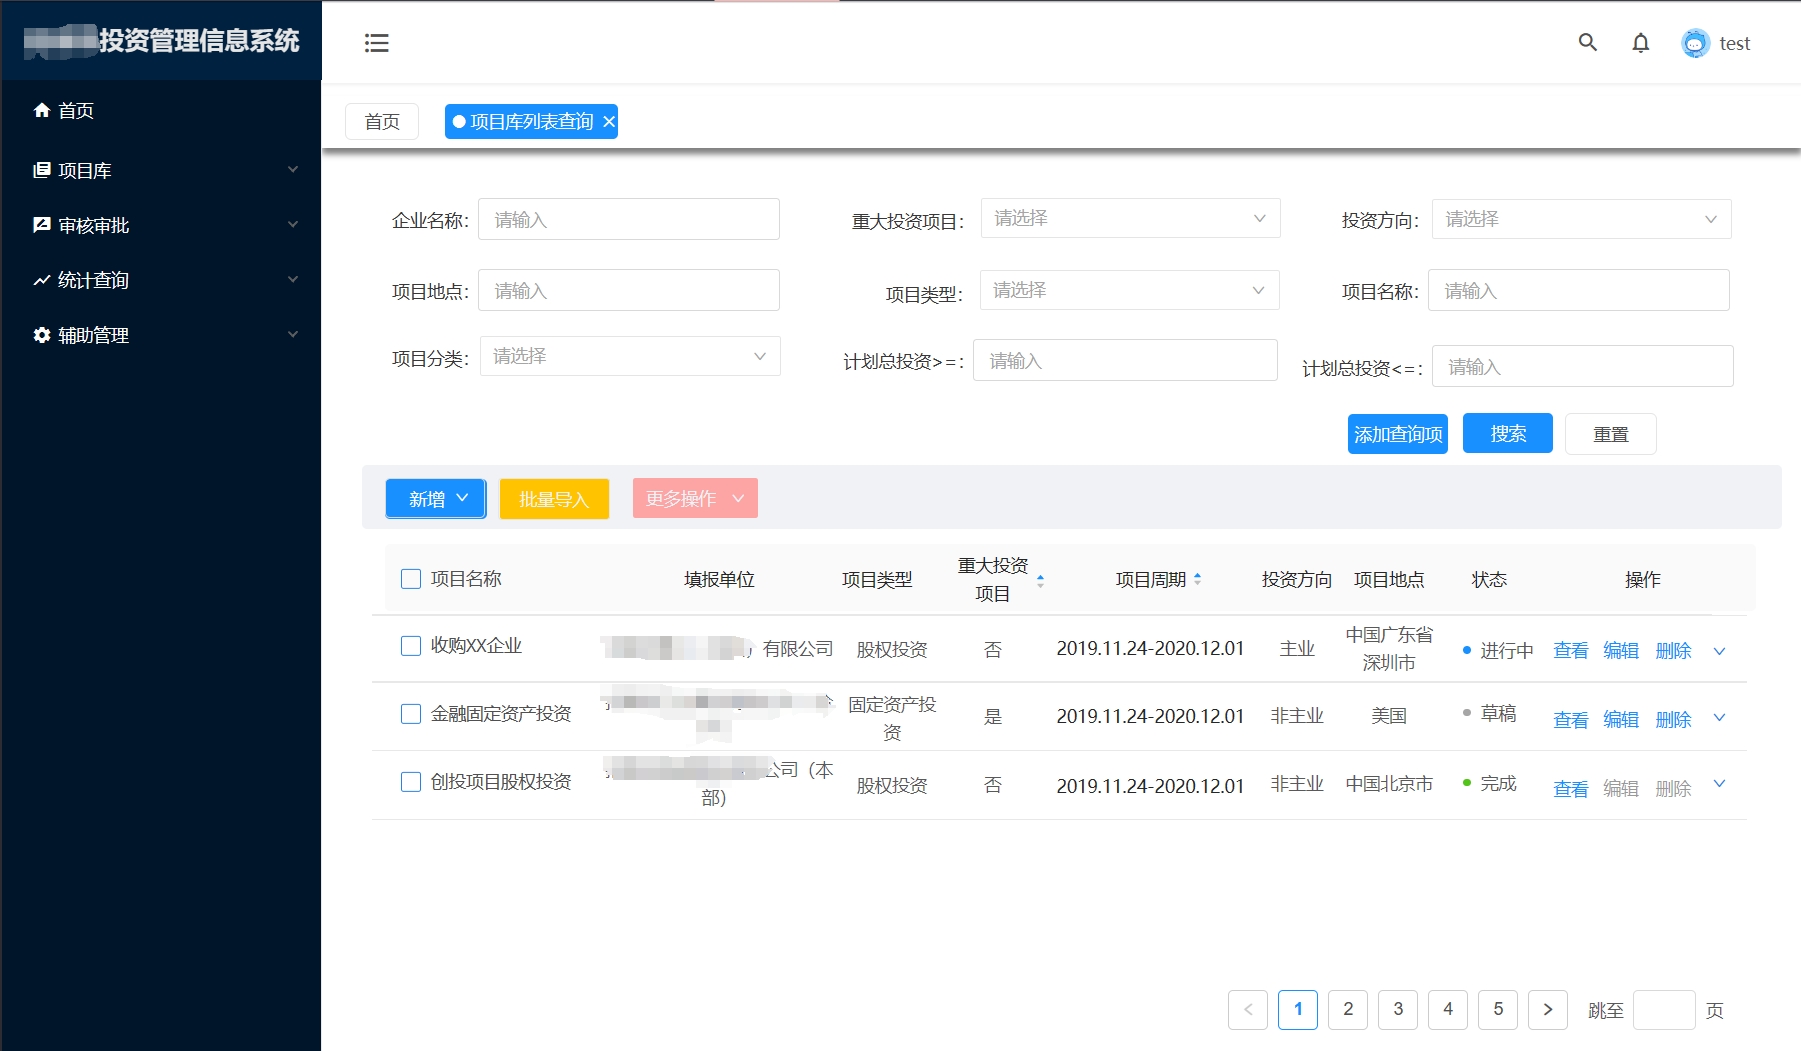Check the 收购XX企业 row checkbox

[x=411, y=646]
